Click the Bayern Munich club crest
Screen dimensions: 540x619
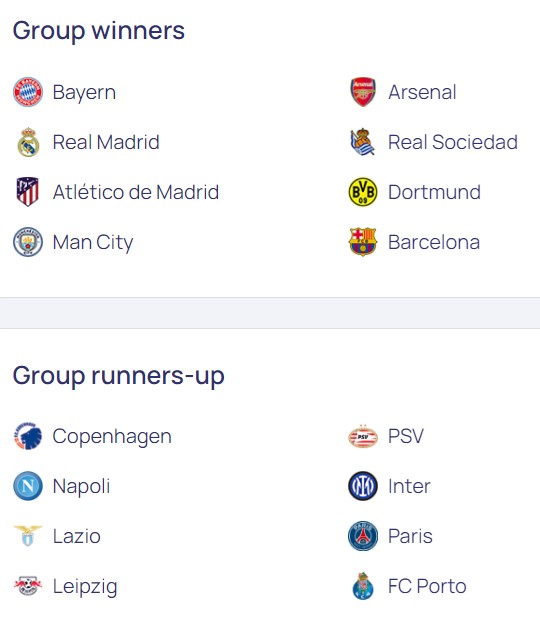click(x=28, y=92)
